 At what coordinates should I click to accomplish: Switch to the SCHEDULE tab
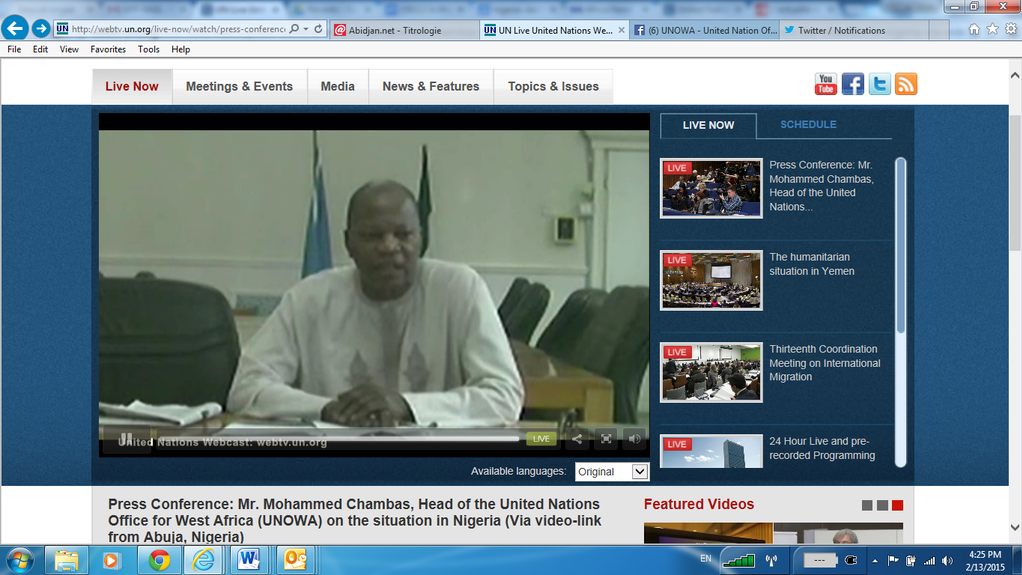808,125
